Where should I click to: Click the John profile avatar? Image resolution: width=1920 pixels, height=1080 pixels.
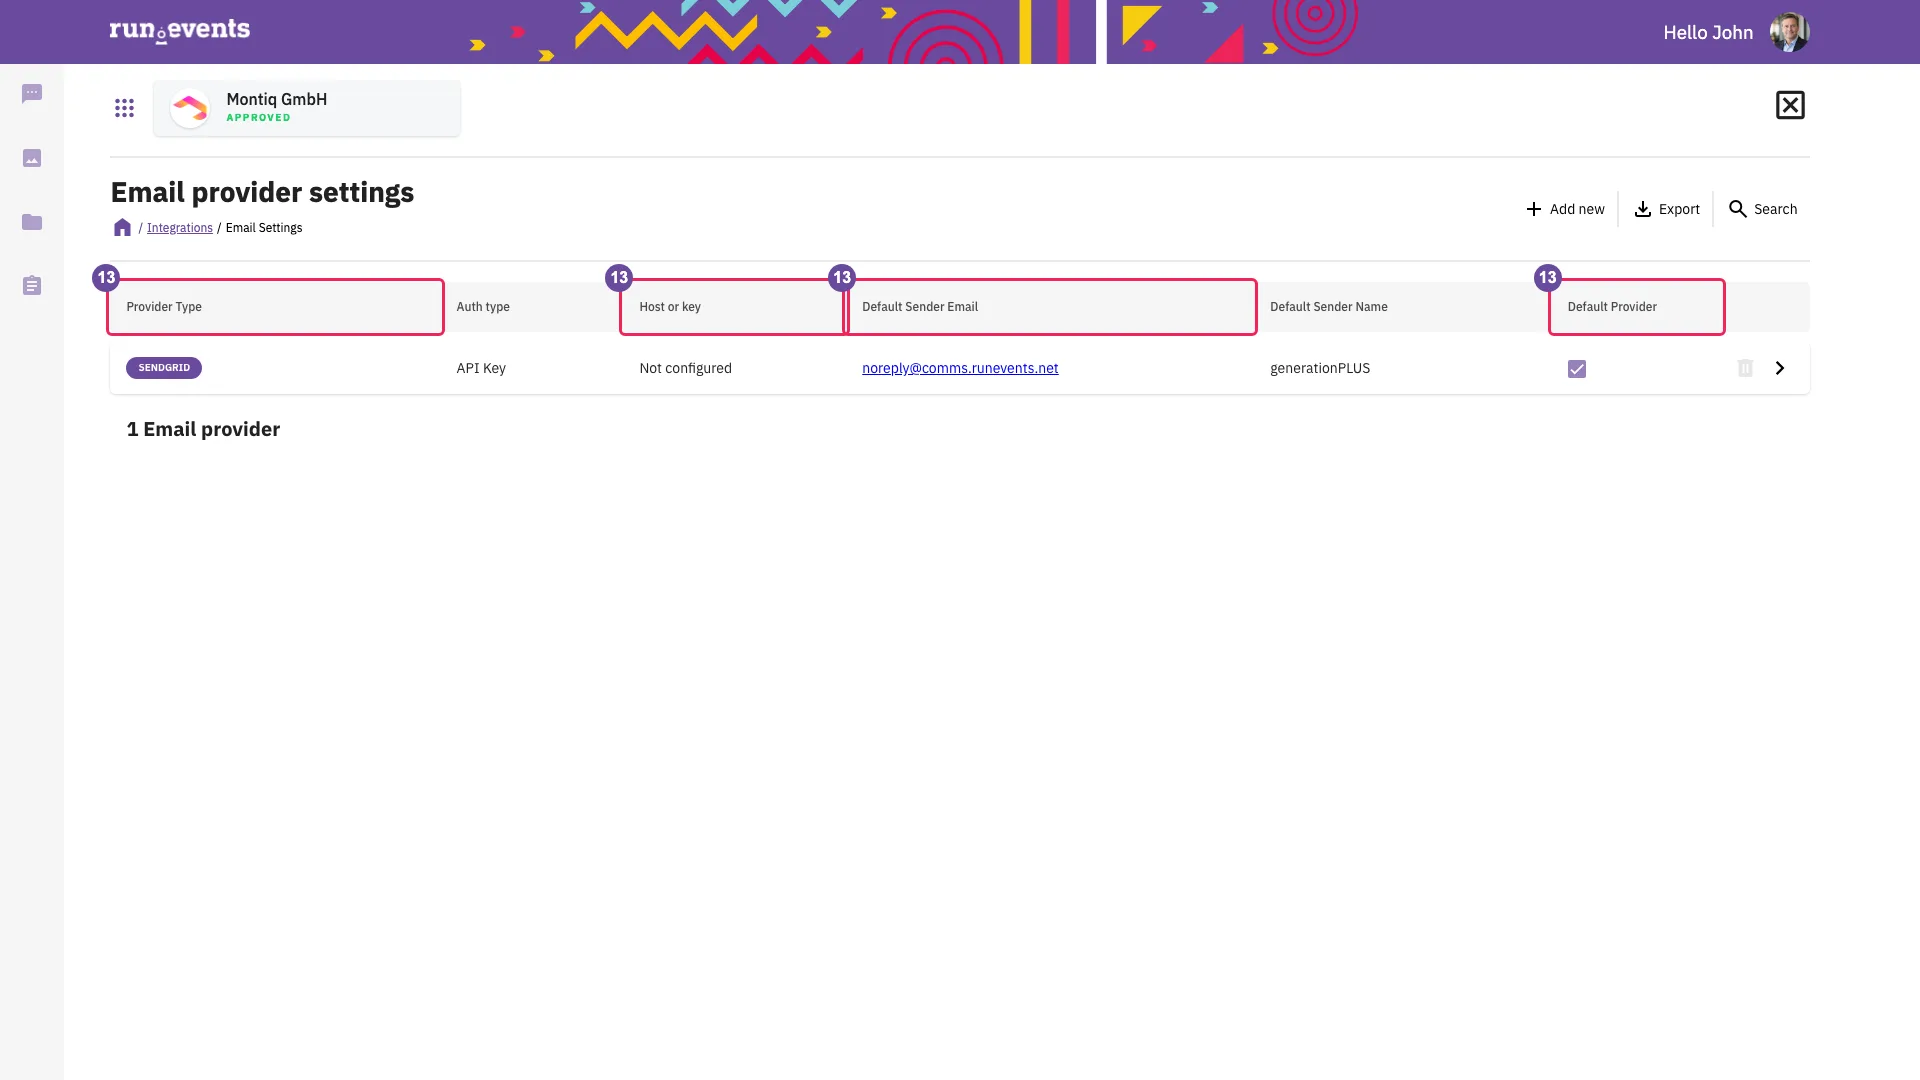pos(1789,32)
